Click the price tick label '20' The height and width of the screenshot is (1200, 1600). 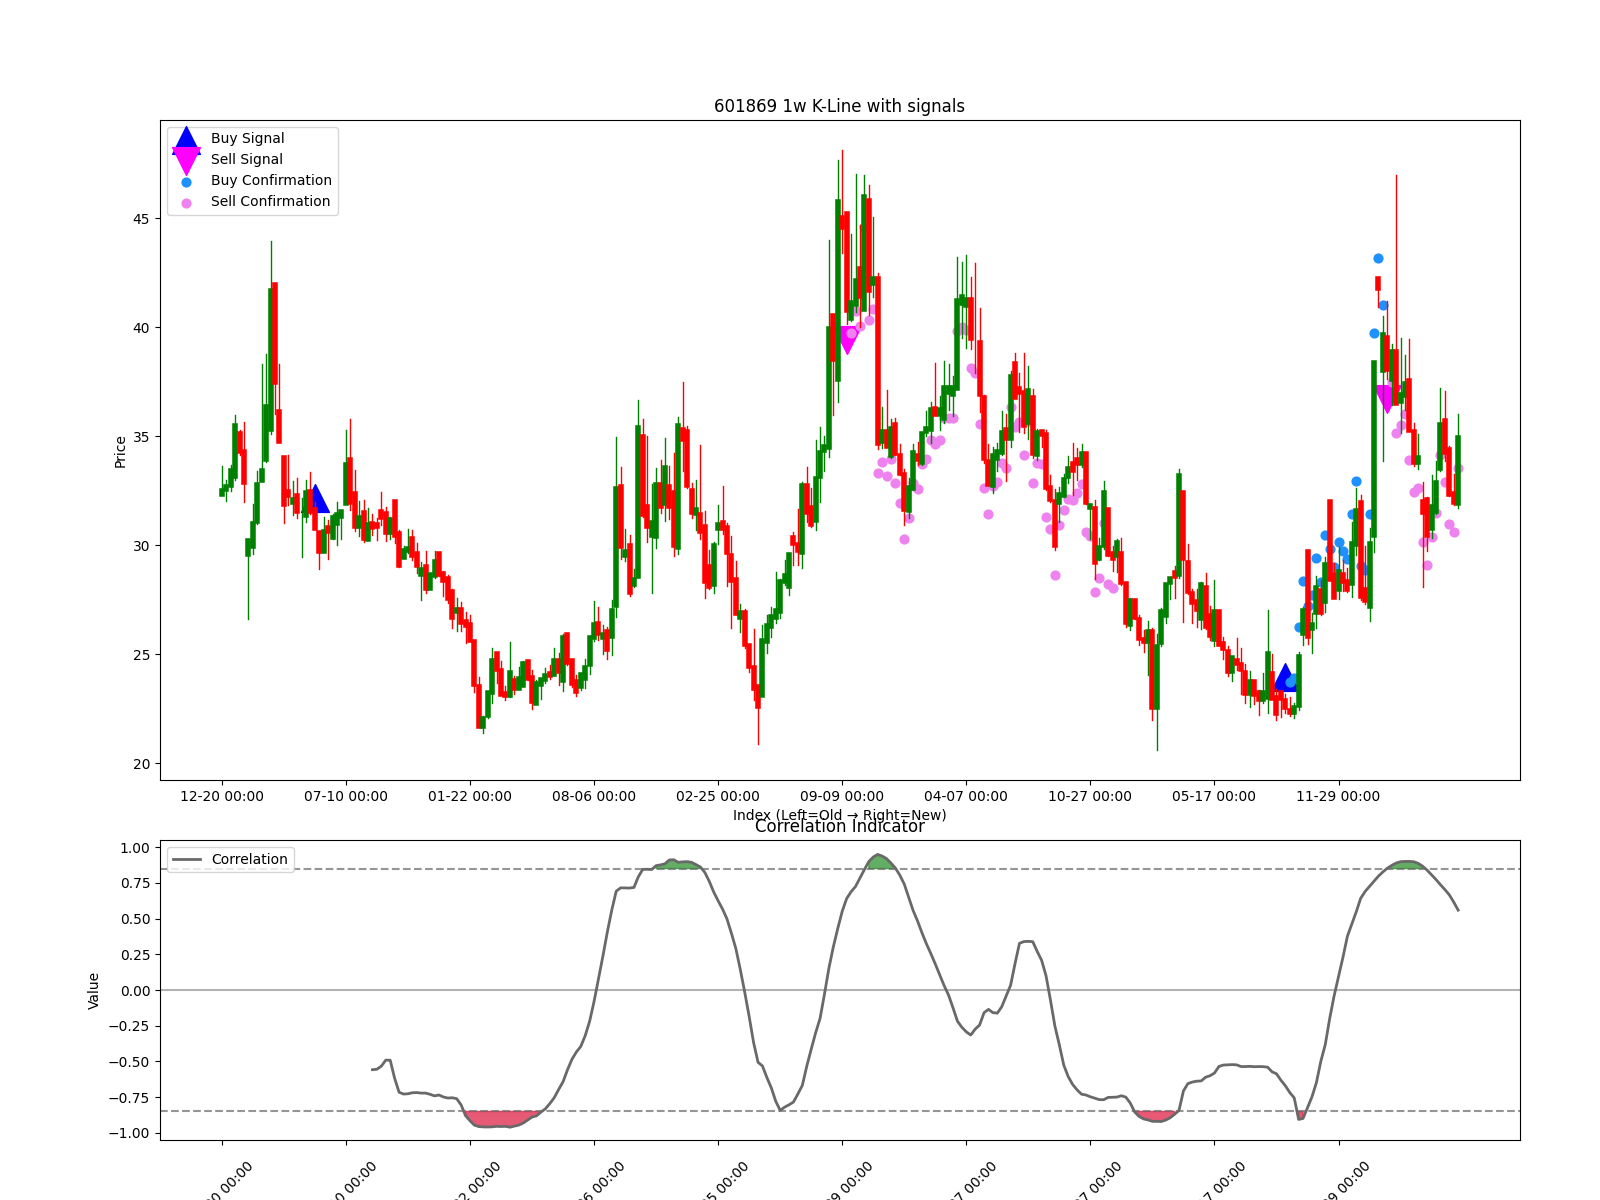pos(141,764)
